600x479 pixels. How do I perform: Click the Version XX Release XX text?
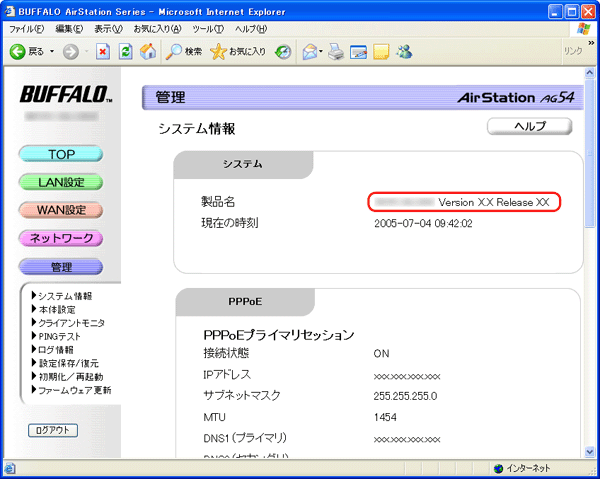pos(494,202)
